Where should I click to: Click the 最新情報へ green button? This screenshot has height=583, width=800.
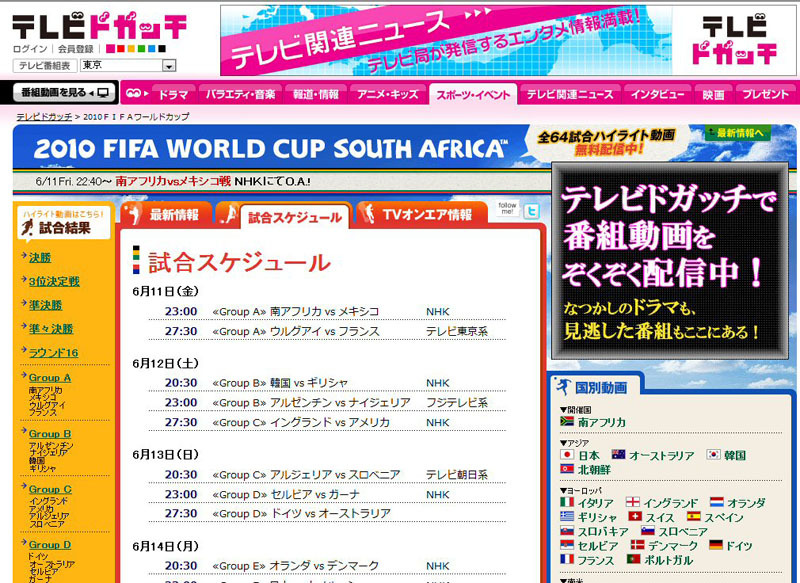click(x=738, y=133)
